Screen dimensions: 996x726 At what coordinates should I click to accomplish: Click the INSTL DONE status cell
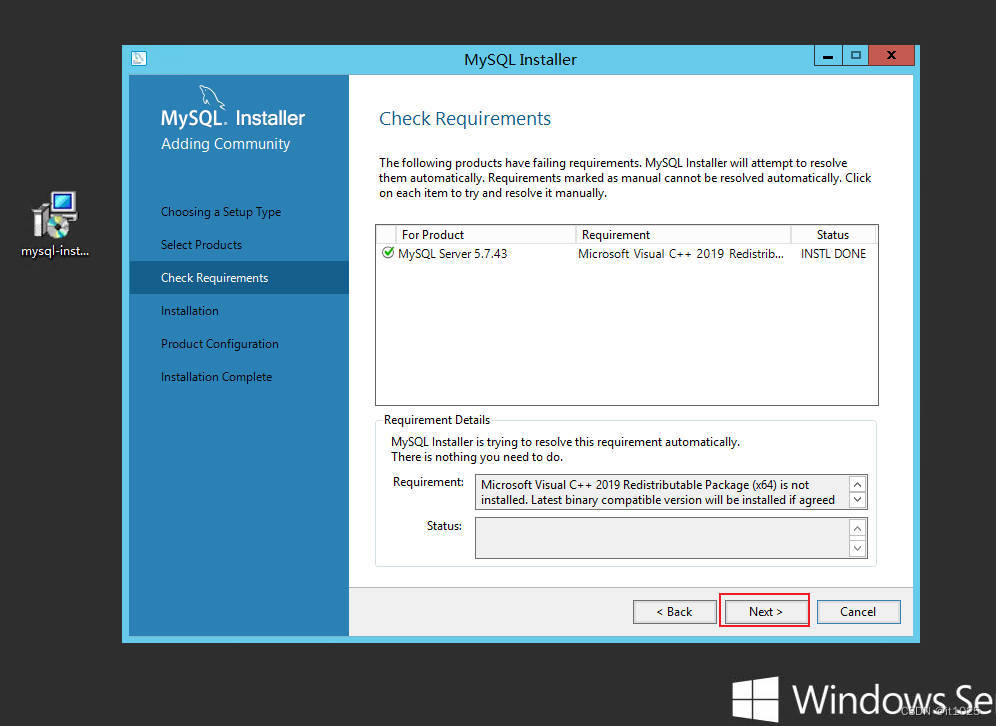click(x=833, y=253)
